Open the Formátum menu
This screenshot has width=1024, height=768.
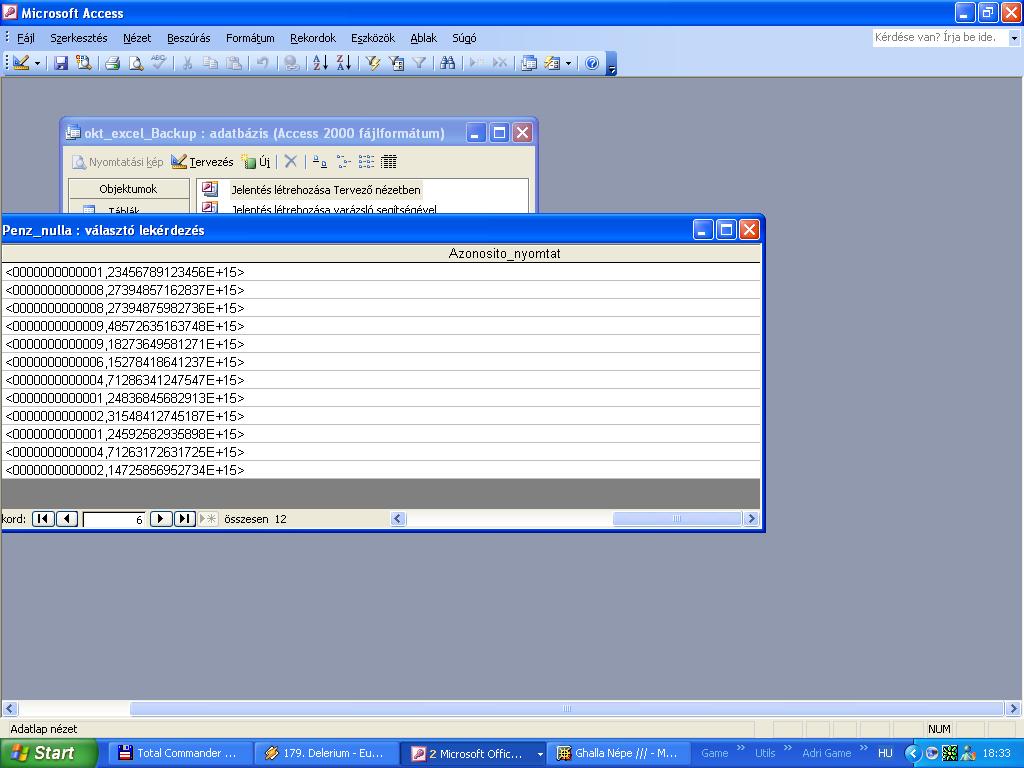point(250,38)
